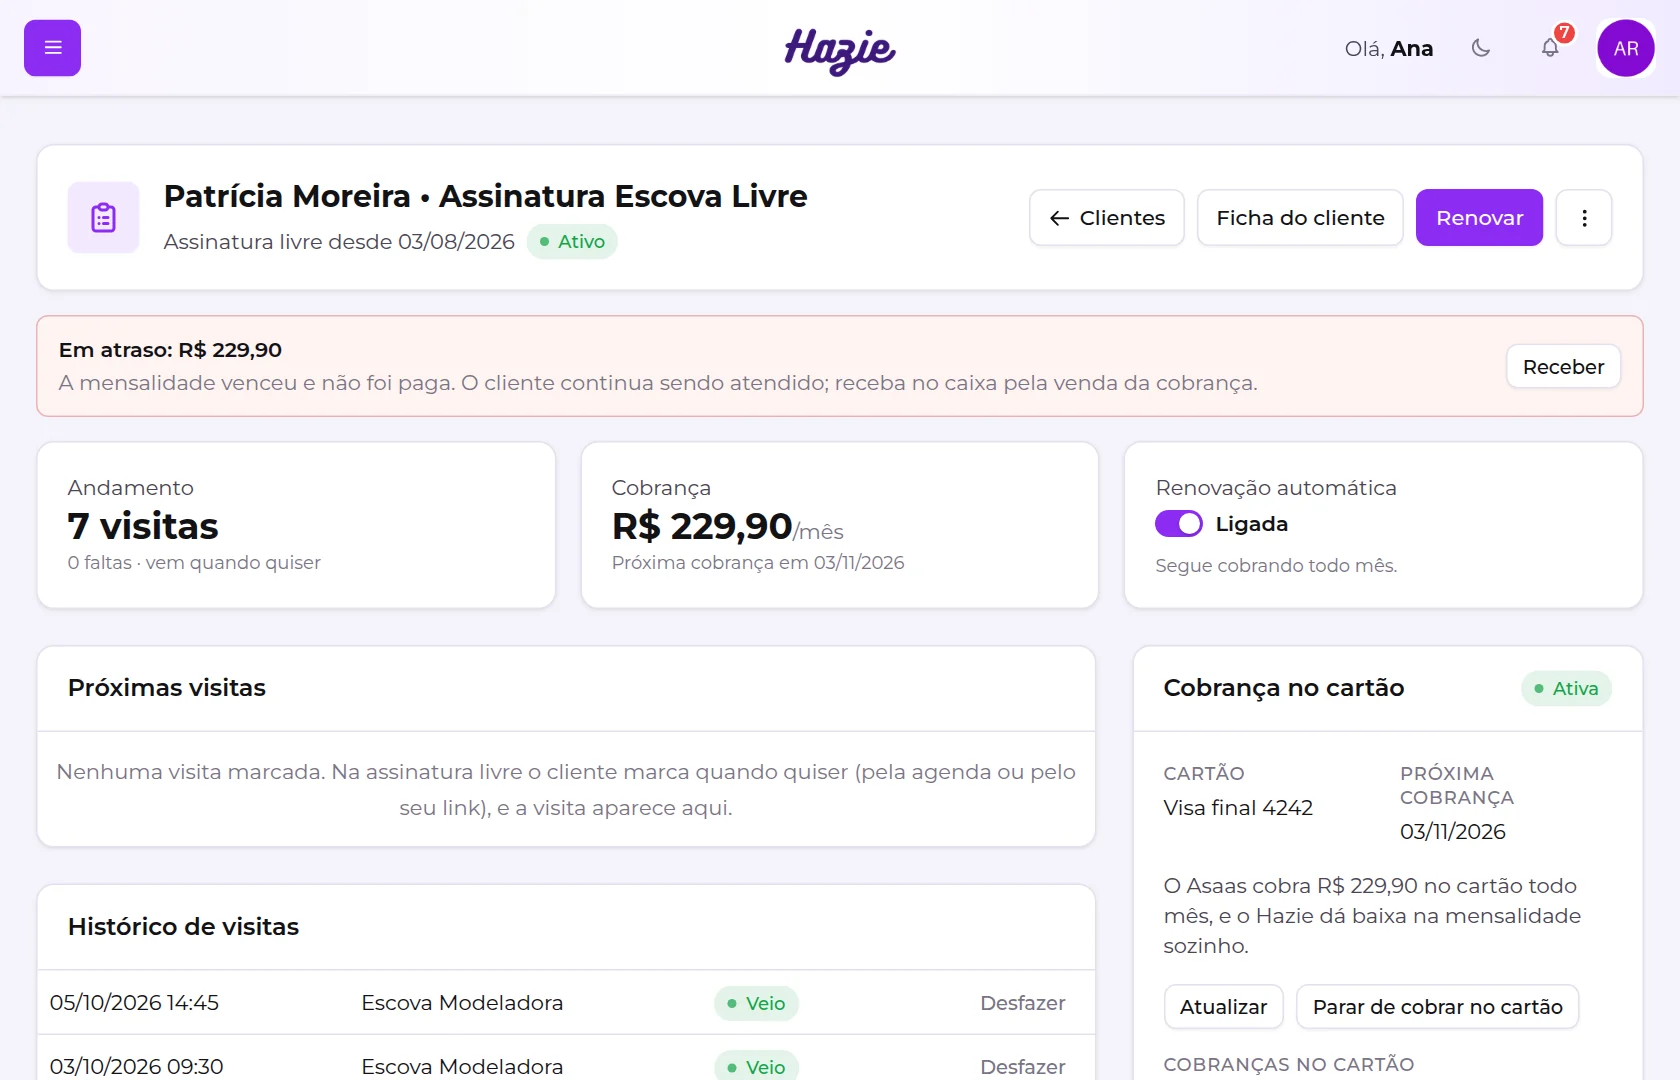
Task: Open Ficha do cliente
Action: point(1300,218)
